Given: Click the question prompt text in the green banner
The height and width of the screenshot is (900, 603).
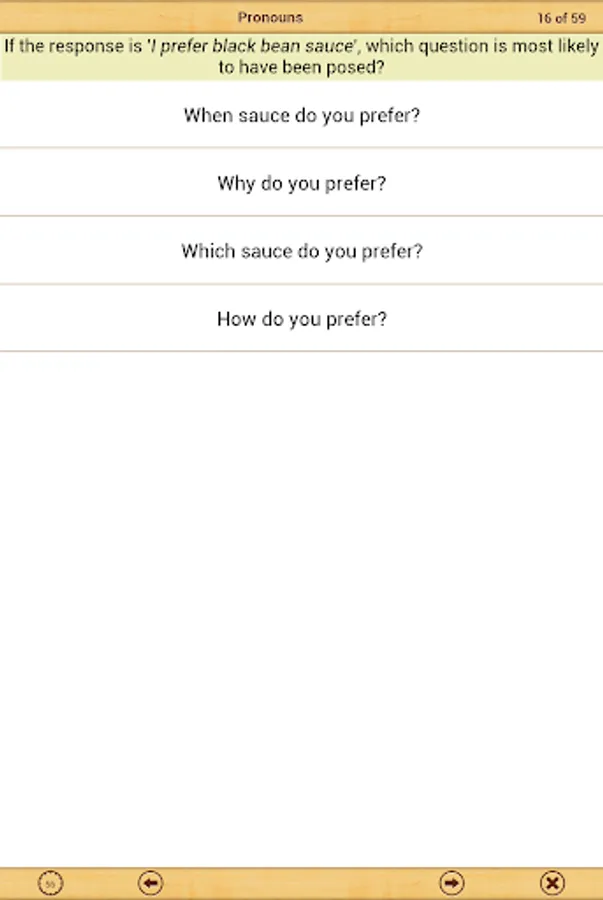Looking at the screenshot, I should [301, 56].
